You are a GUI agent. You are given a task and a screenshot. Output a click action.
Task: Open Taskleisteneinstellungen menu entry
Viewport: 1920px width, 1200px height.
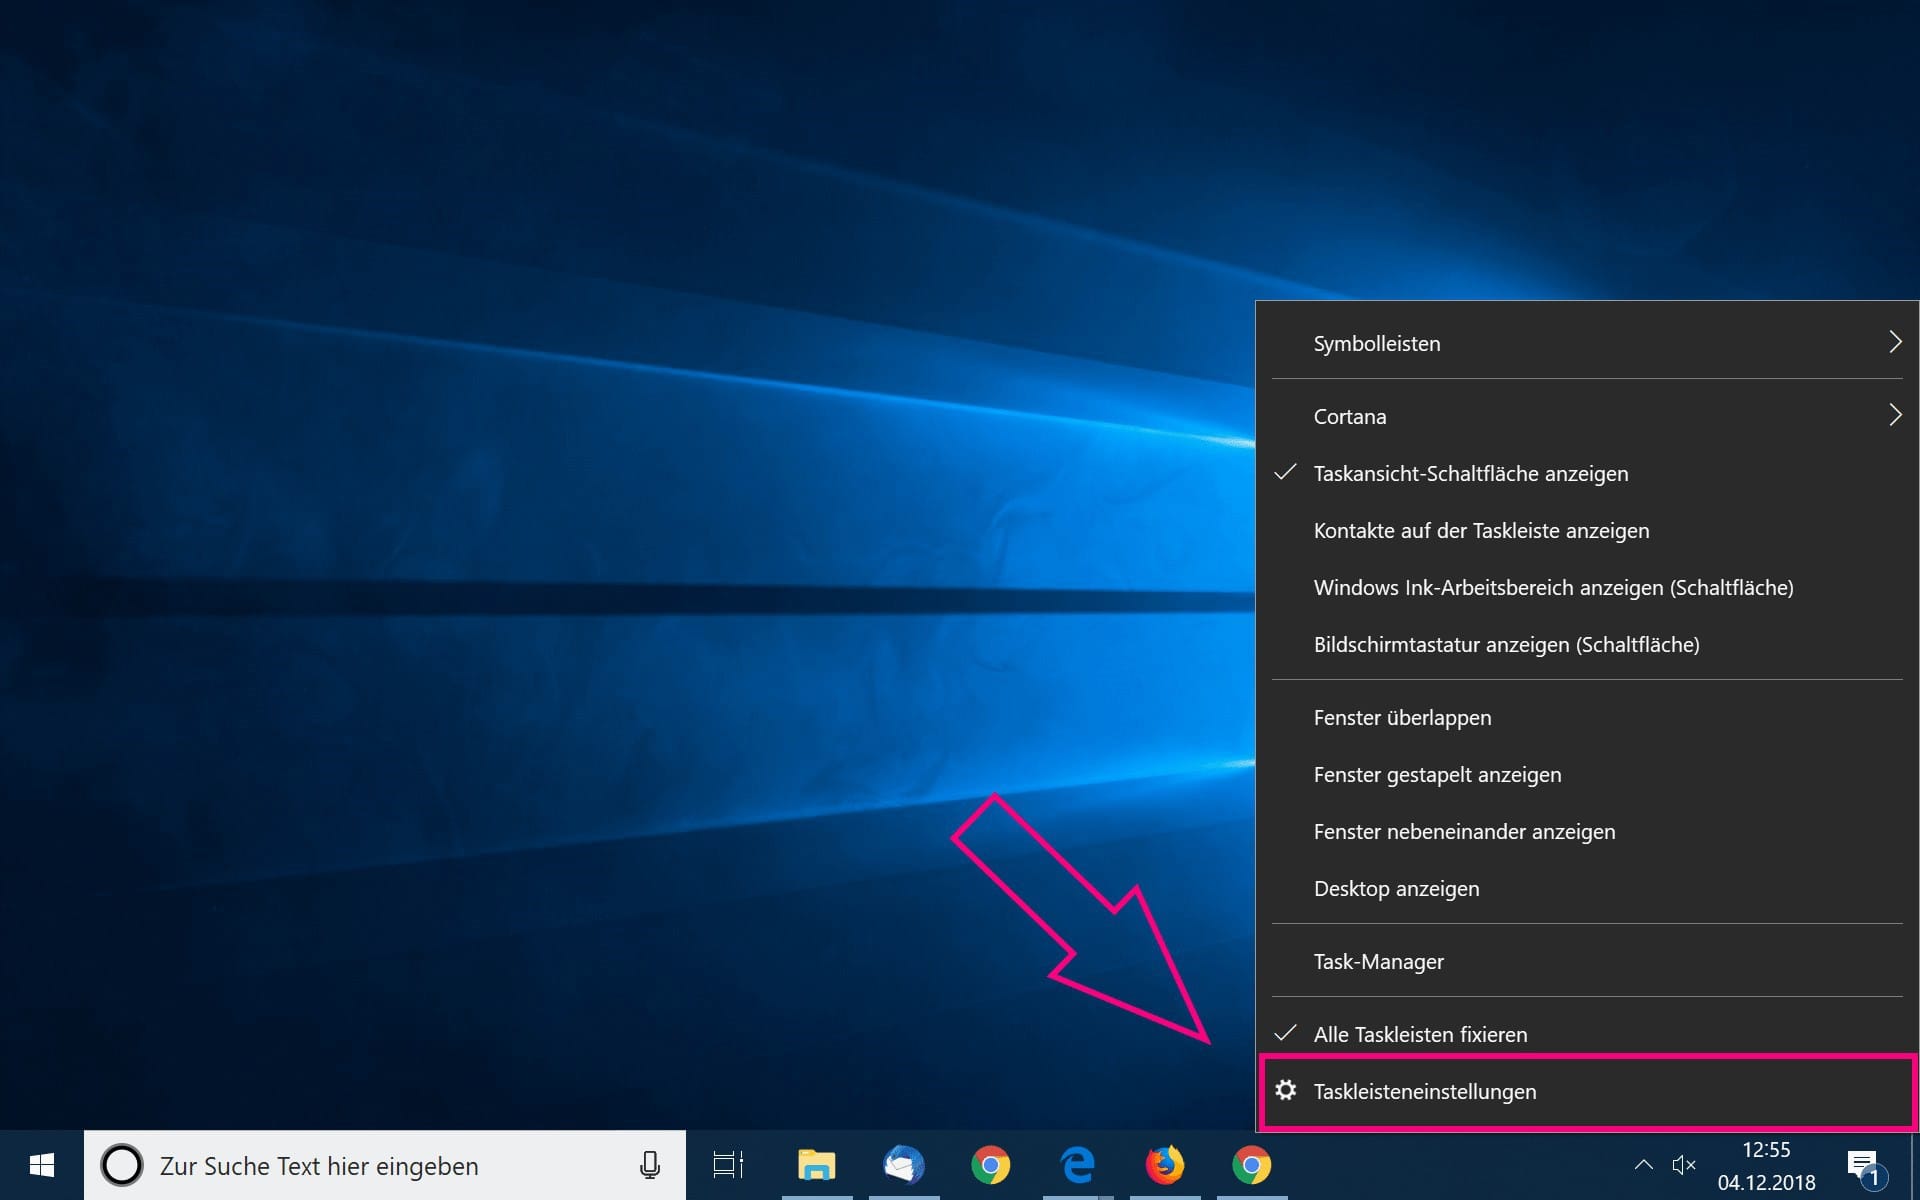click(1425, 1092)
